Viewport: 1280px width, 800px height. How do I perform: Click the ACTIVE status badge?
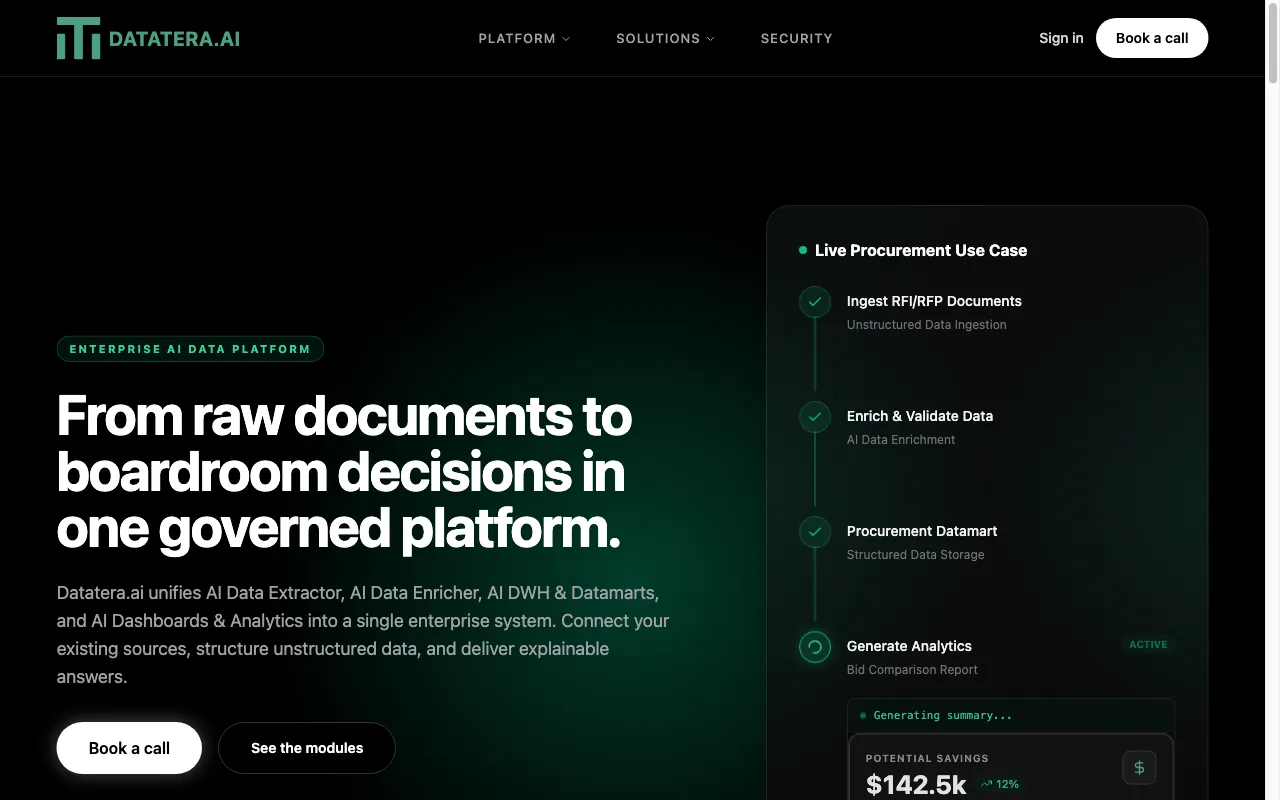[x=1148, y=645]
